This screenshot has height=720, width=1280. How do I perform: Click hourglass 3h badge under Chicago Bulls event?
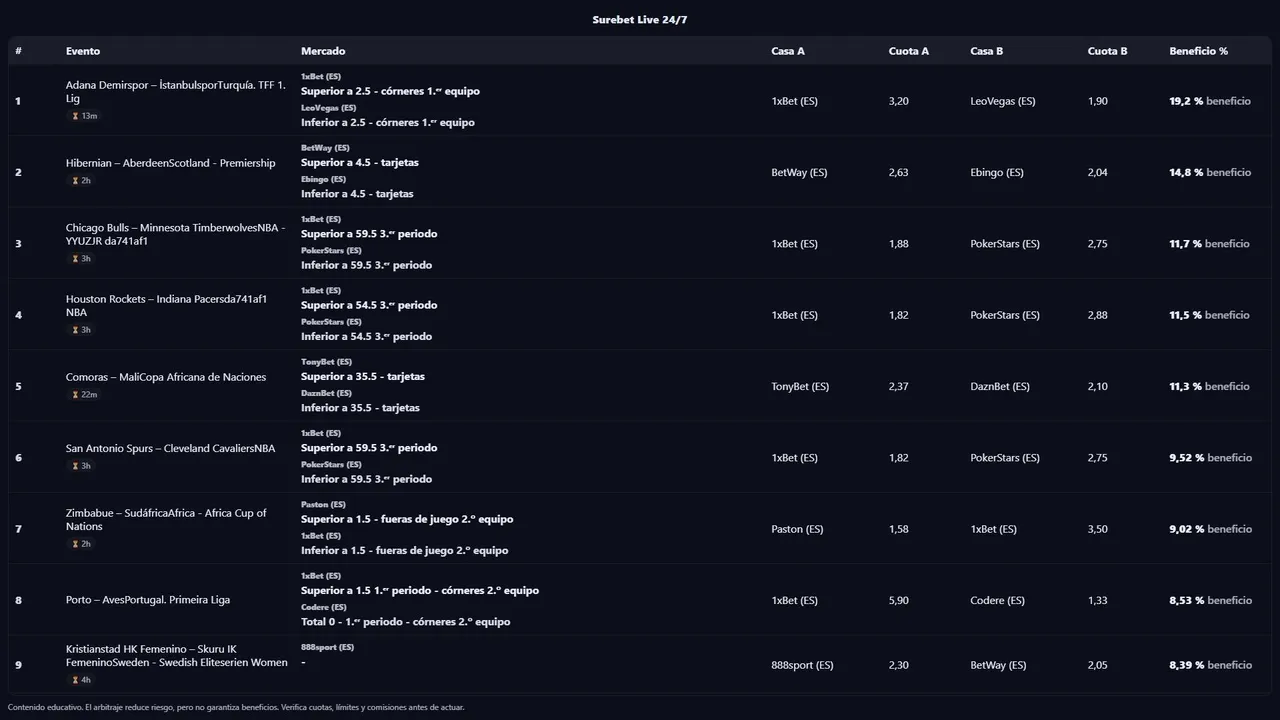[81, 259]
